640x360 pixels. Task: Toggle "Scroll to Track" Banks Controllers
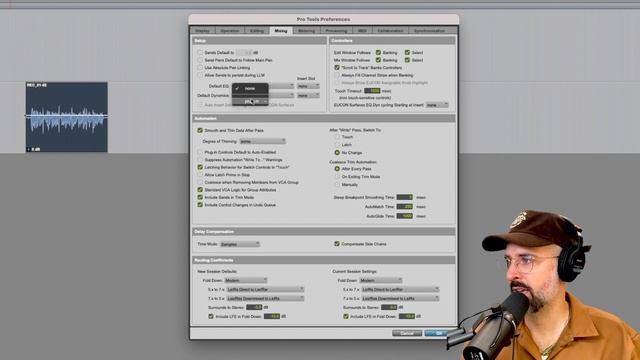click(337, 68)
